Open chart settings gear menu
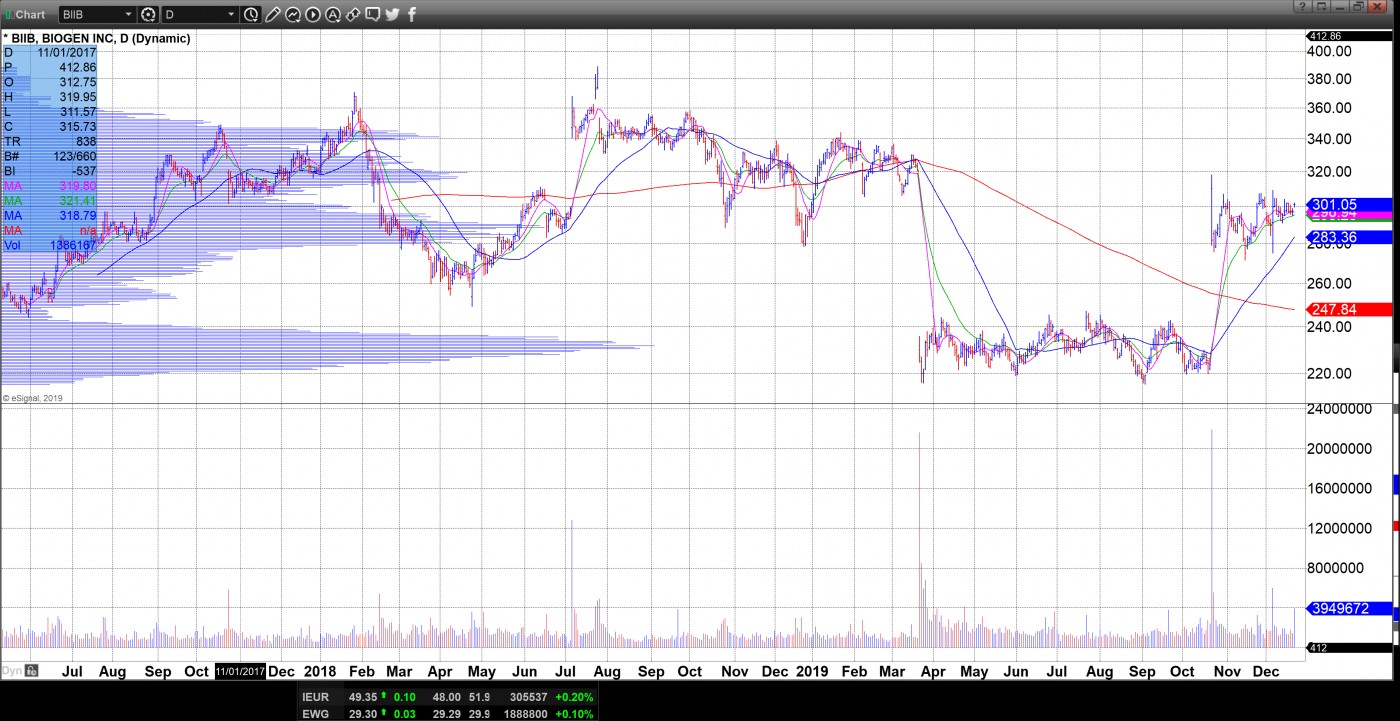 pyautogui.click(x=149, y=14)
